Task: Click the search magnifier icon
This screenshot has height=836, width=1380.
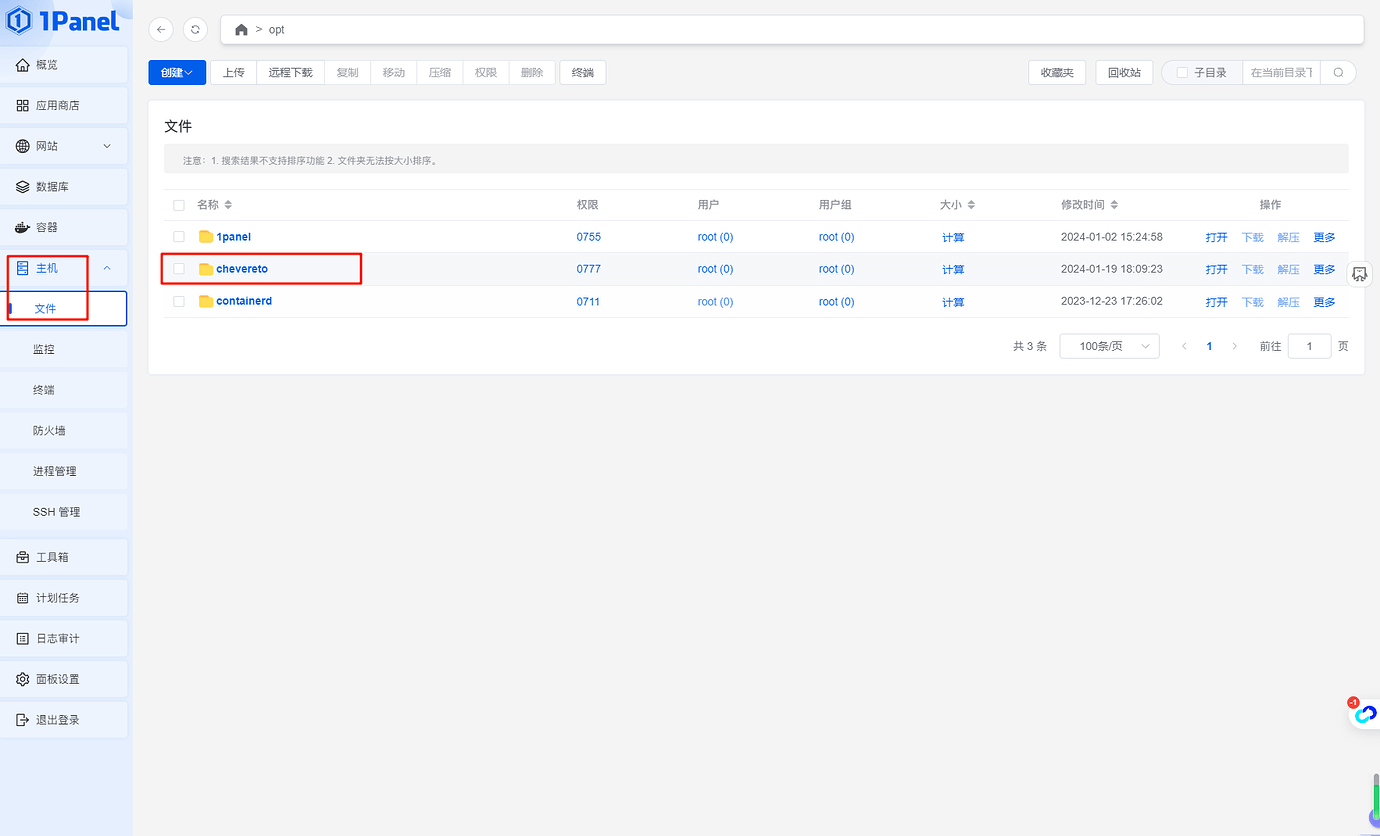Action: point(1338,73)
